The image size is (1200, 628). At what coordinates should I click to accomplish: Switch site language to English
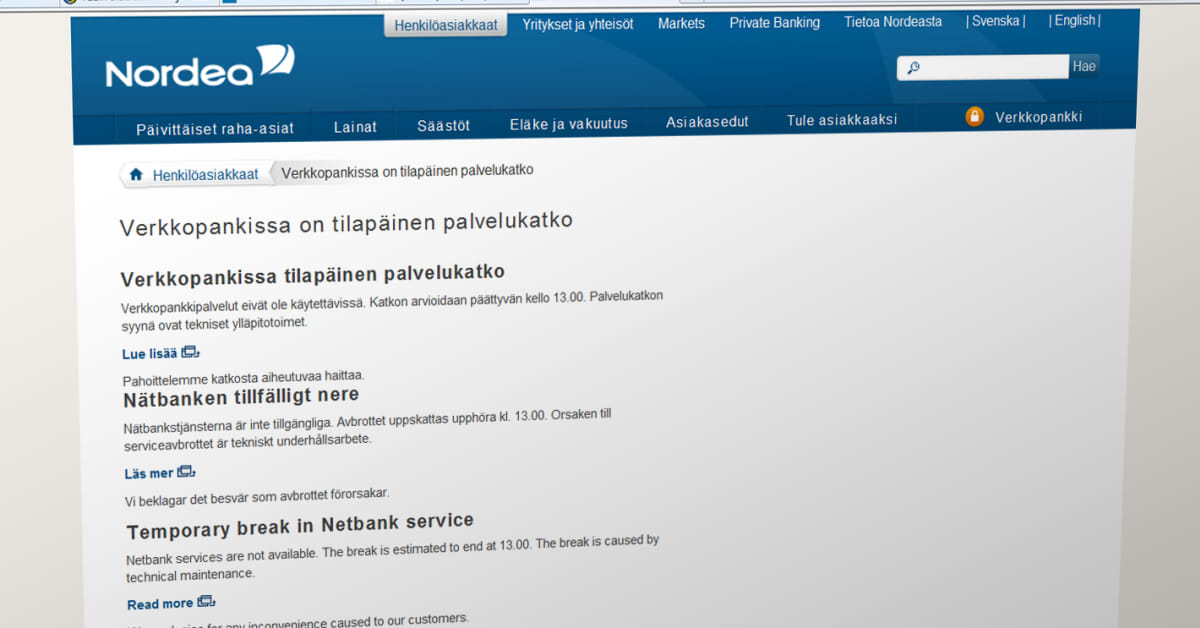pos(1073,20)
